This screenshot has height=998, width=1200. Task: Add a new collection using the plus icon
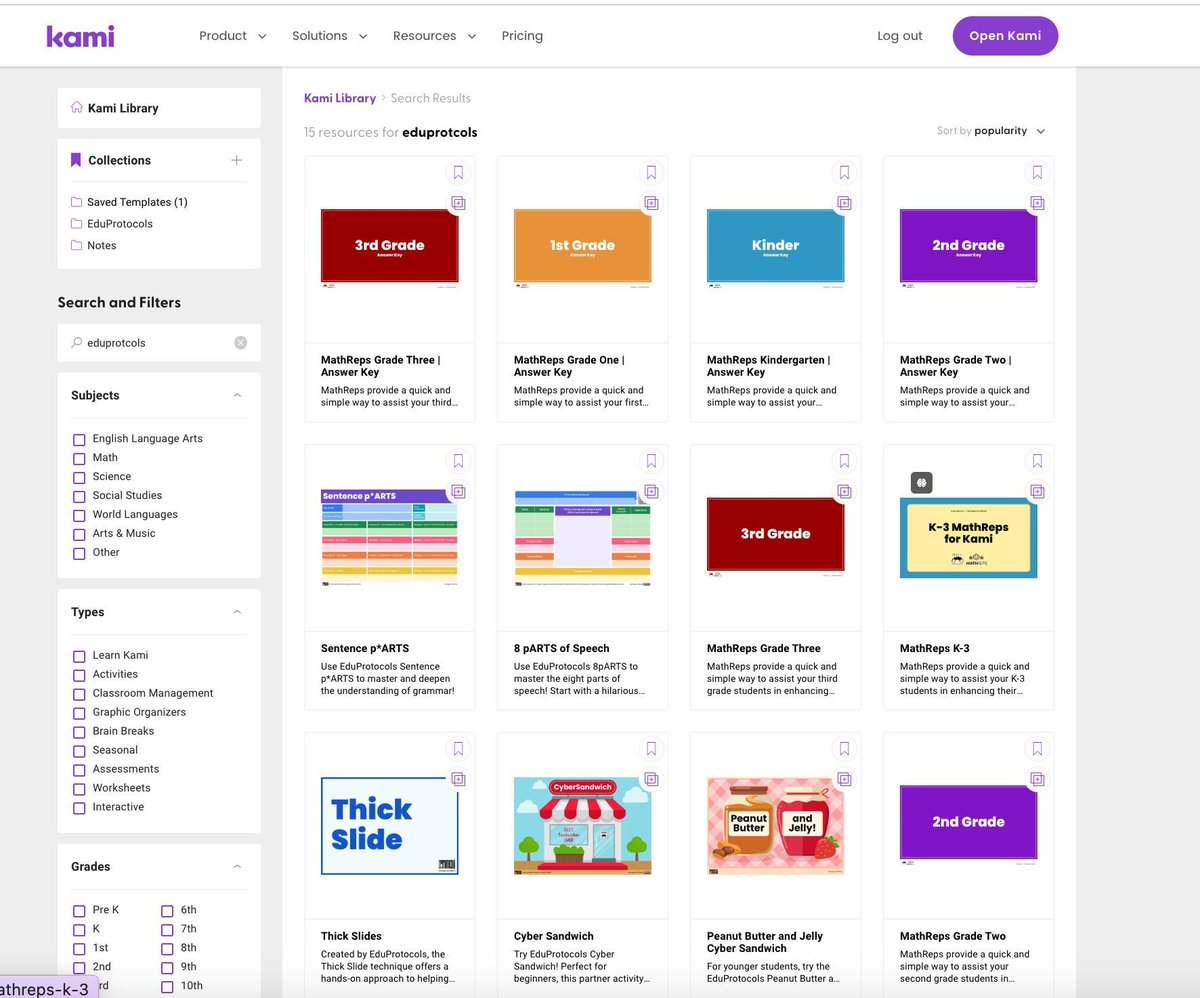click(x=239, y=160)
